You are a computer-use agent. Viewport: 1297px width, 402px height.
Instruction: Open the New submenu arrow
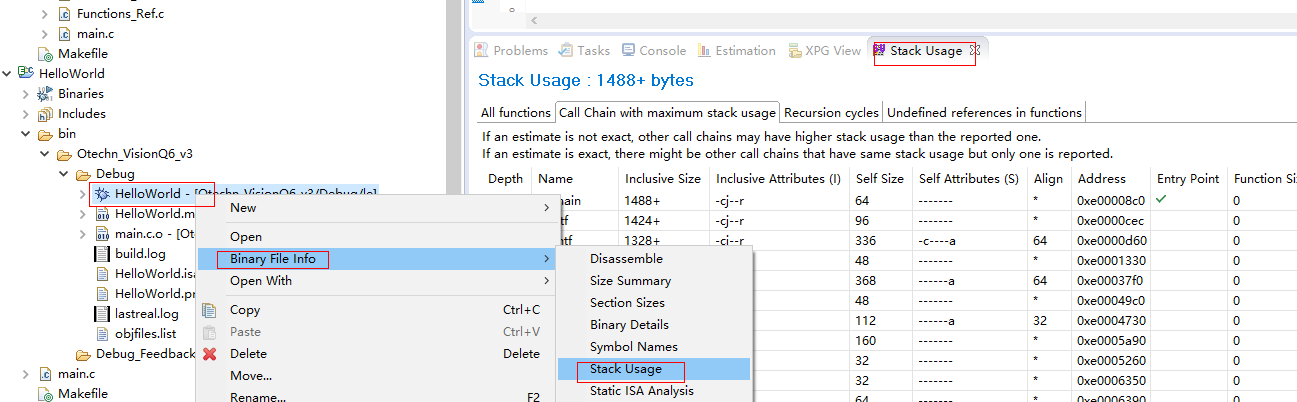tap(546, 207)
